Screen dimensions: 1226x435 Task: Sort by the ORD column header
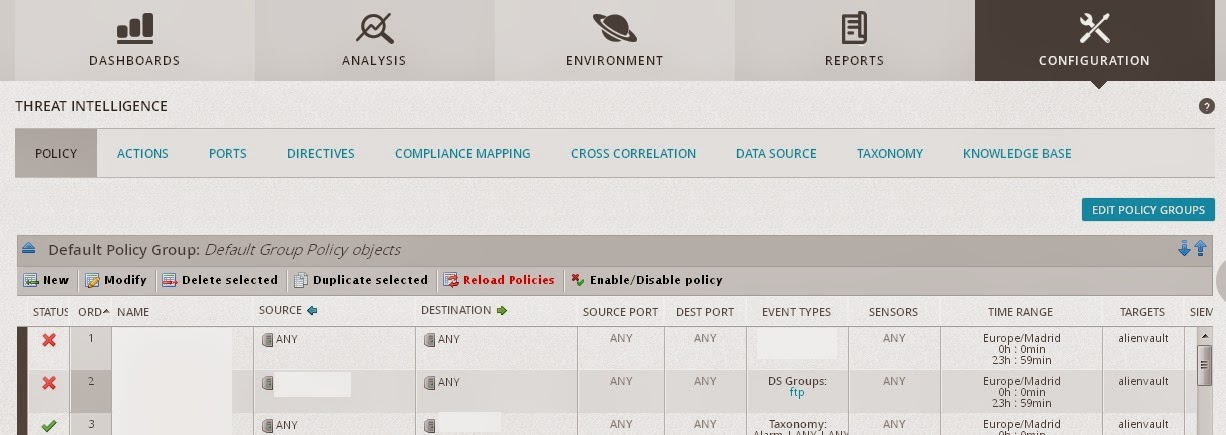[91, 312]
